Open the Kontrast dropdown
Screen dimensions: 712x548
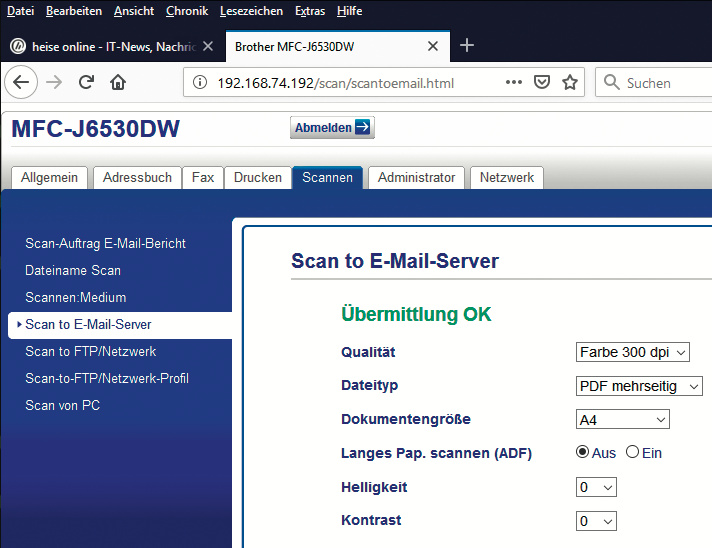pyautogui.click(x=596, y=521)
